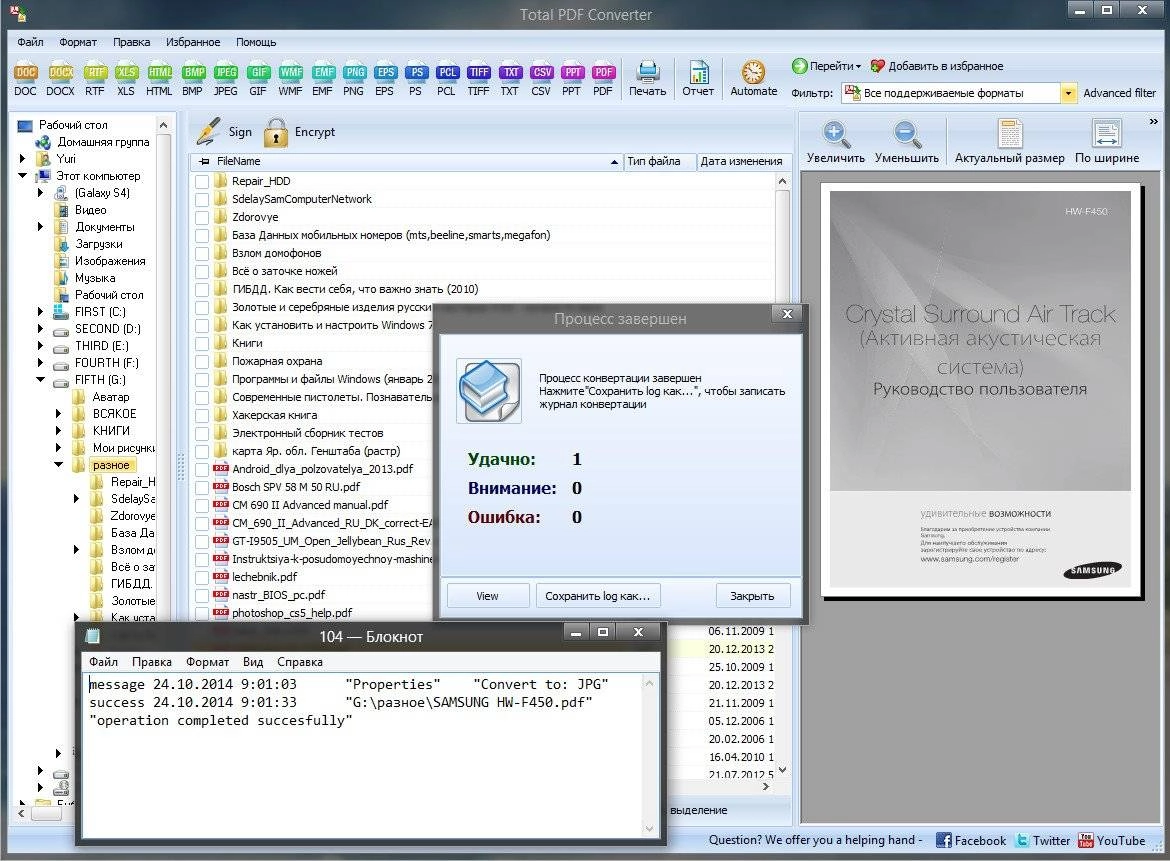Click Сохранить log как… button
Viewport: 1170px width, 861px height.
point(597,596)
